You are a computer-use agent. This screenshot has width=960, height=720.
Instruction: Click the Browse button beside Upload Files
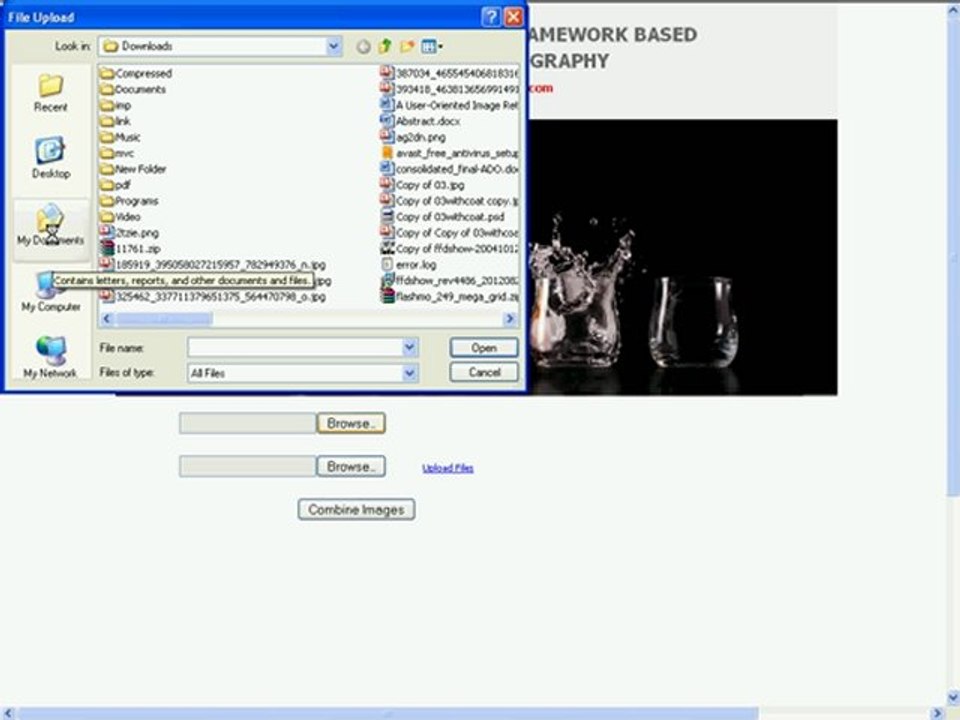tap(351, 467)
